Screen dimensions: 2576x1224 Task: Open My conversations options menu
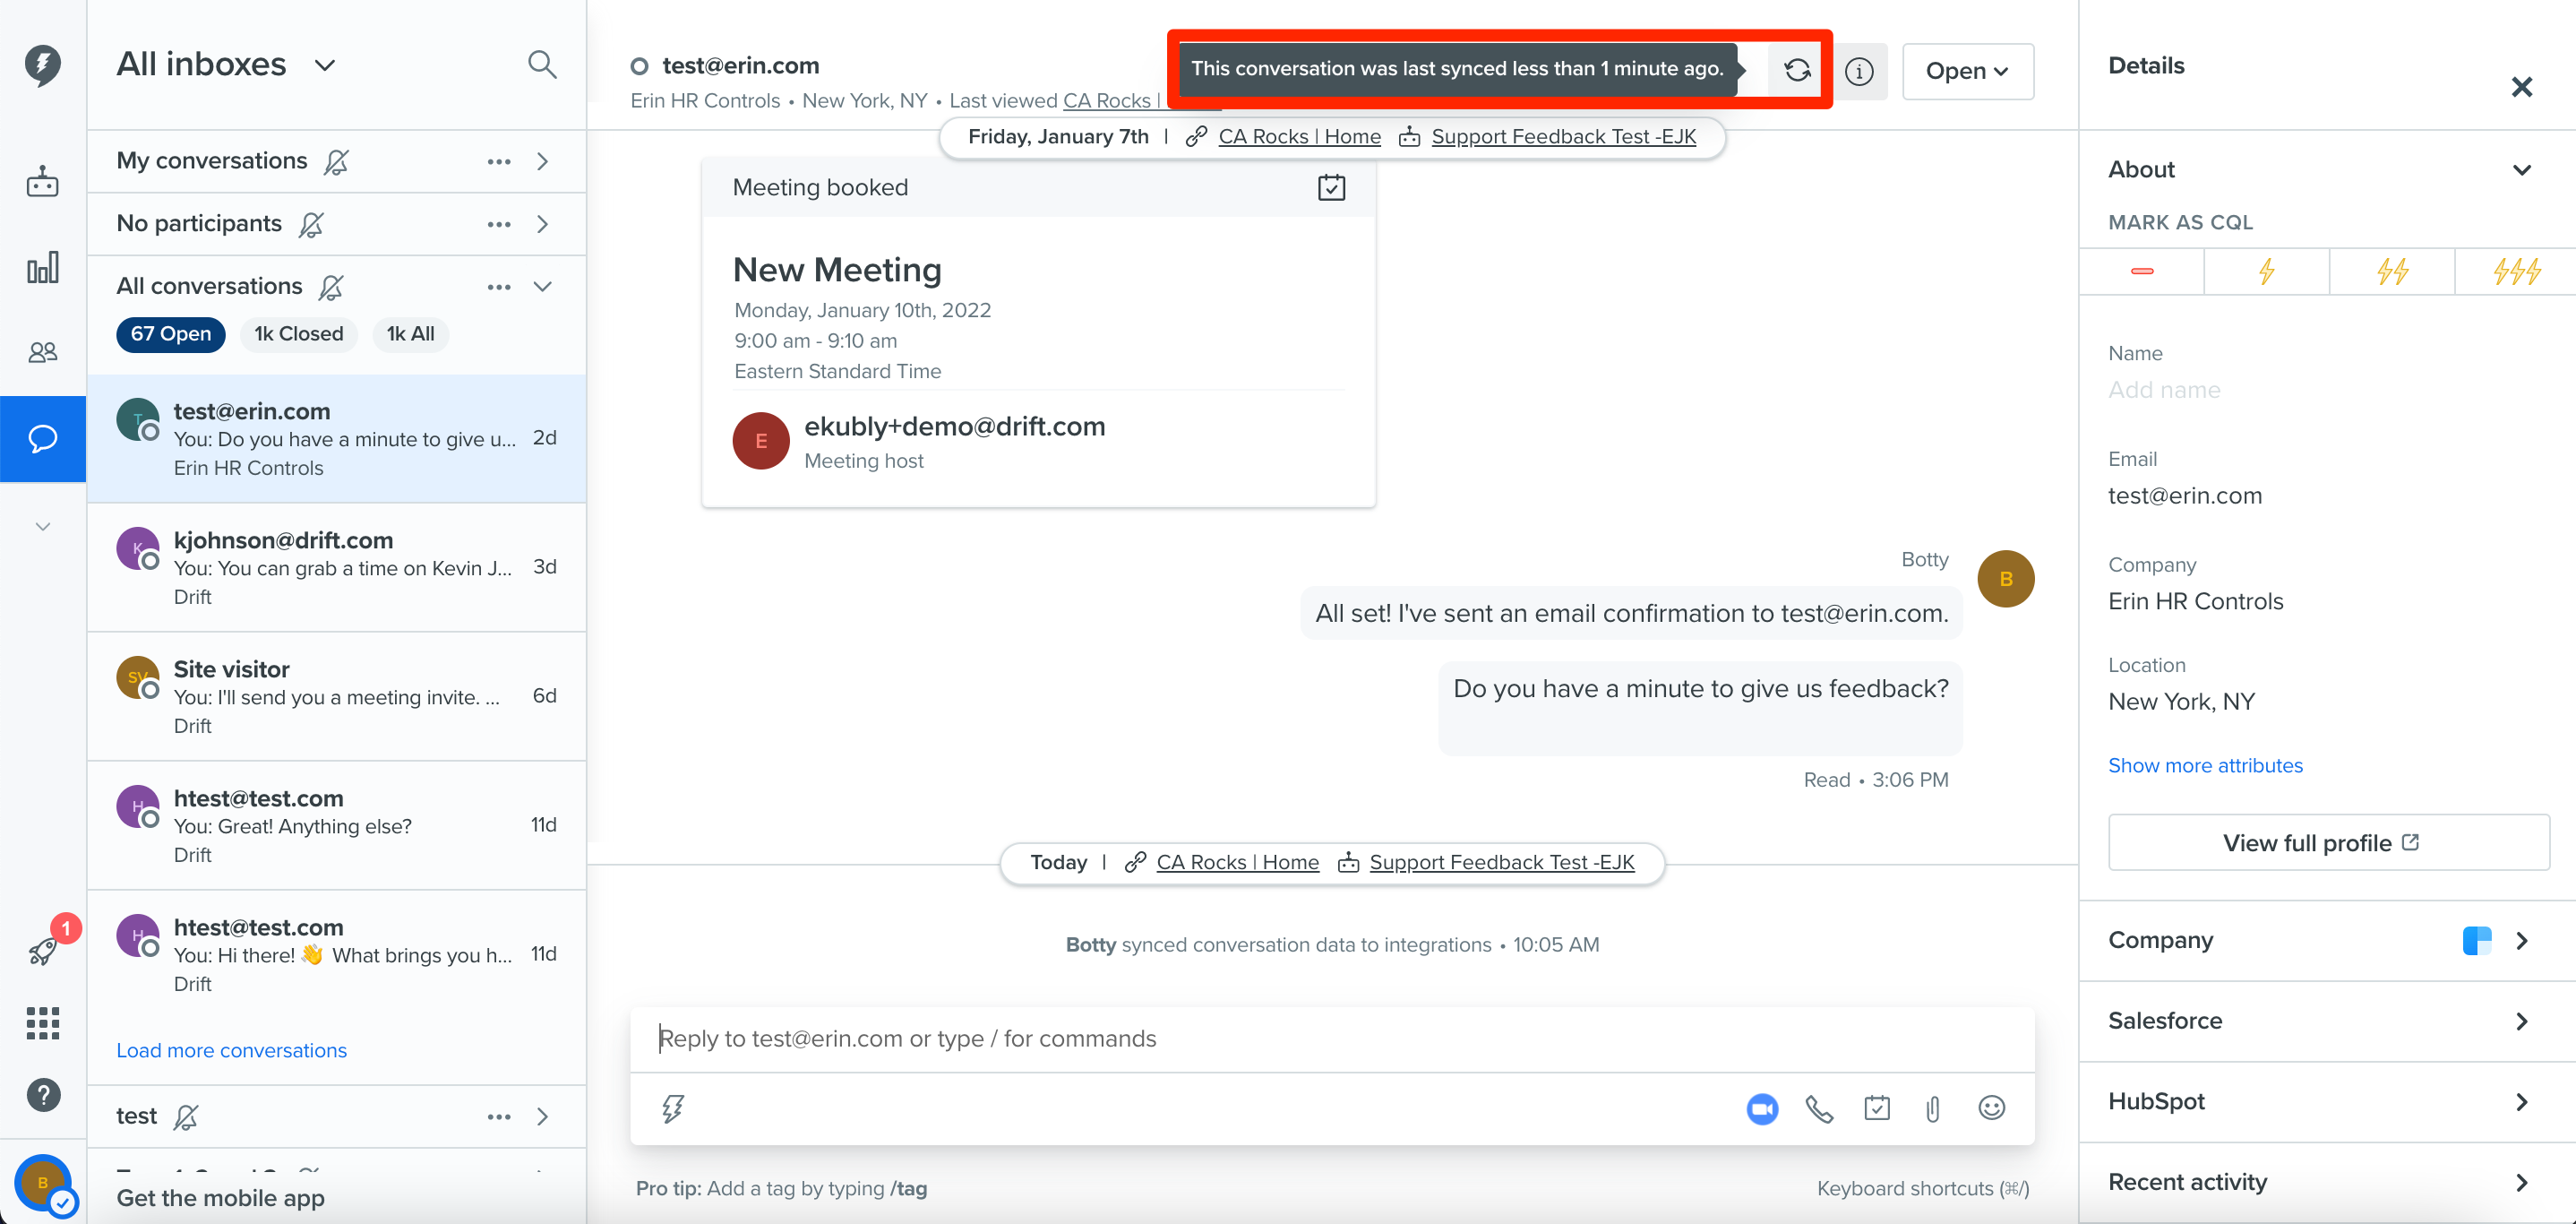click(499, 161)
